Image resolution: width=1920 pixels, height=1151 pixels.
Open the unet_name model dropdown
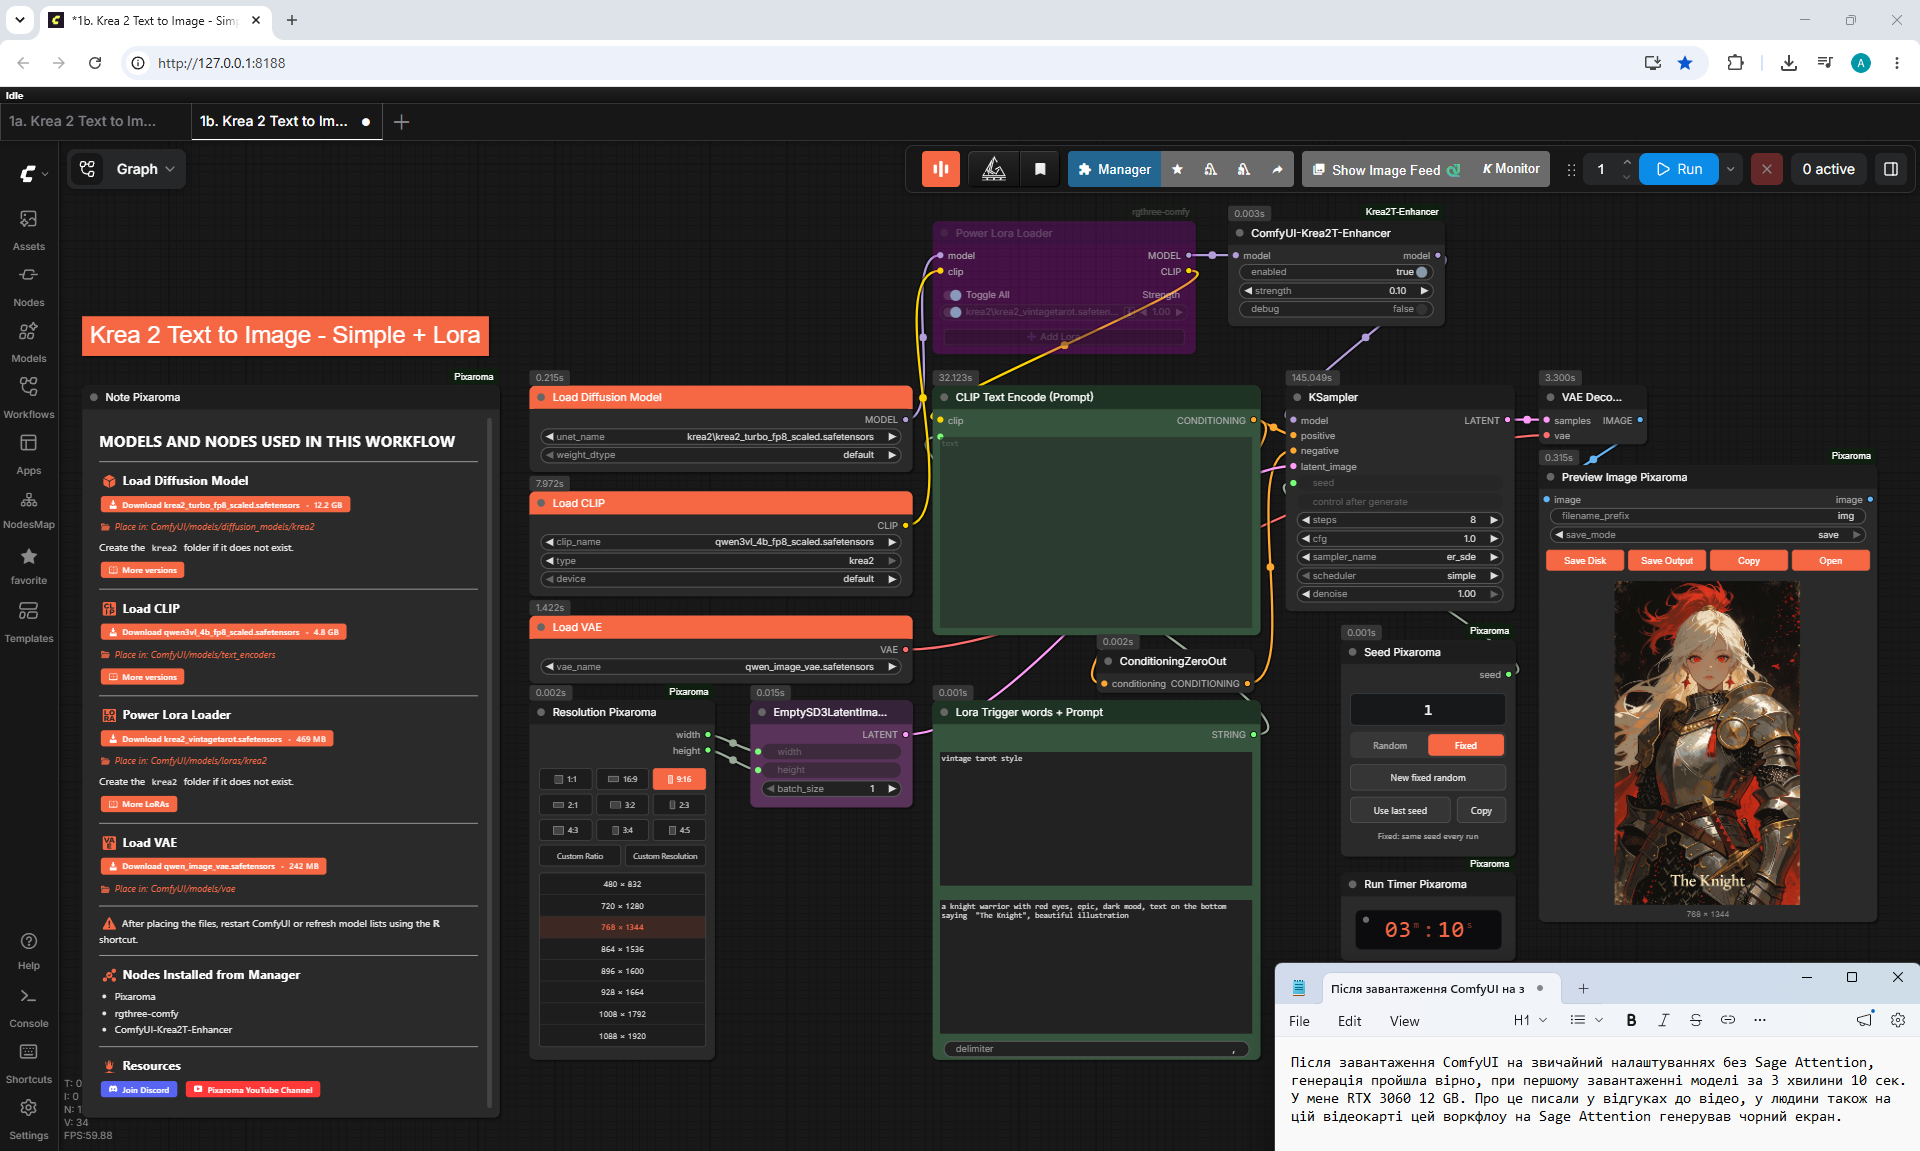(720, 437)
